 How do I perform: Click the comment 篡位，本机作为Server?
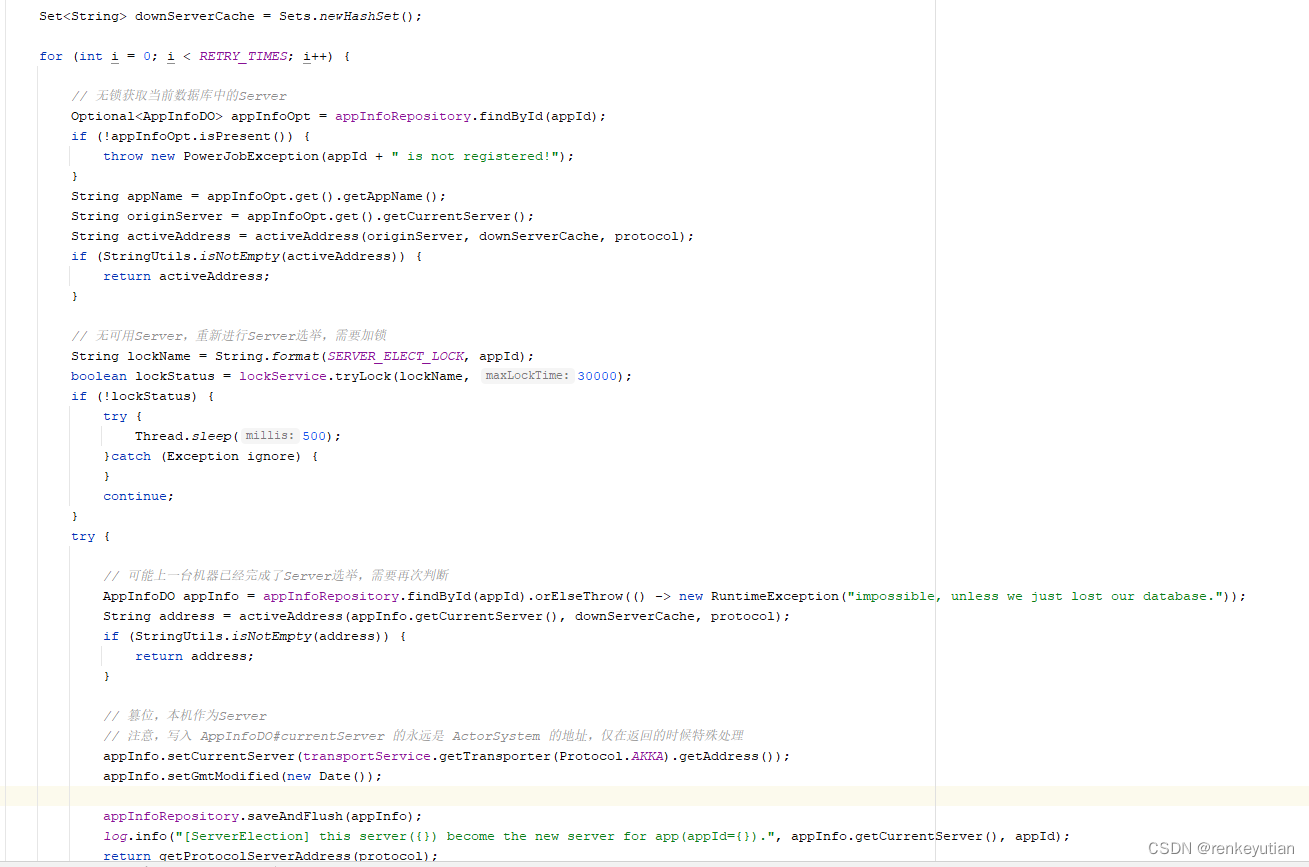click(185, 716)
